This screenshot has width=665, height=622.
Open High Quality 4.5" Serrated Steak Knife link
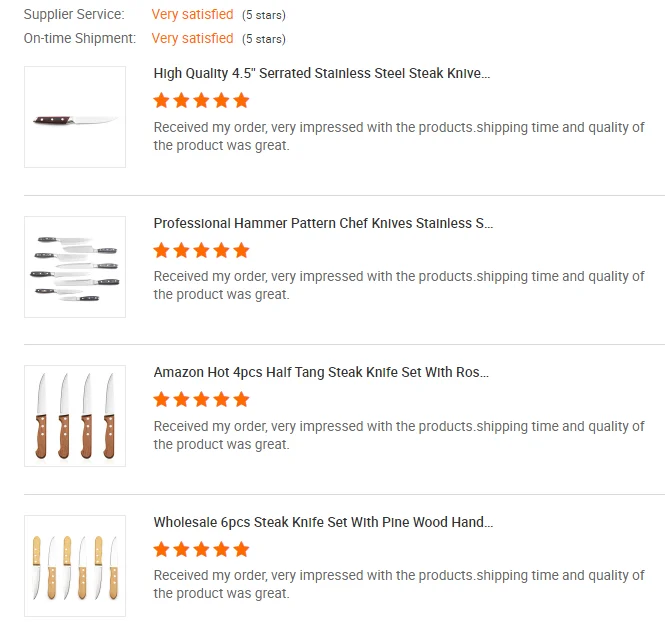[x=322, y=73]
